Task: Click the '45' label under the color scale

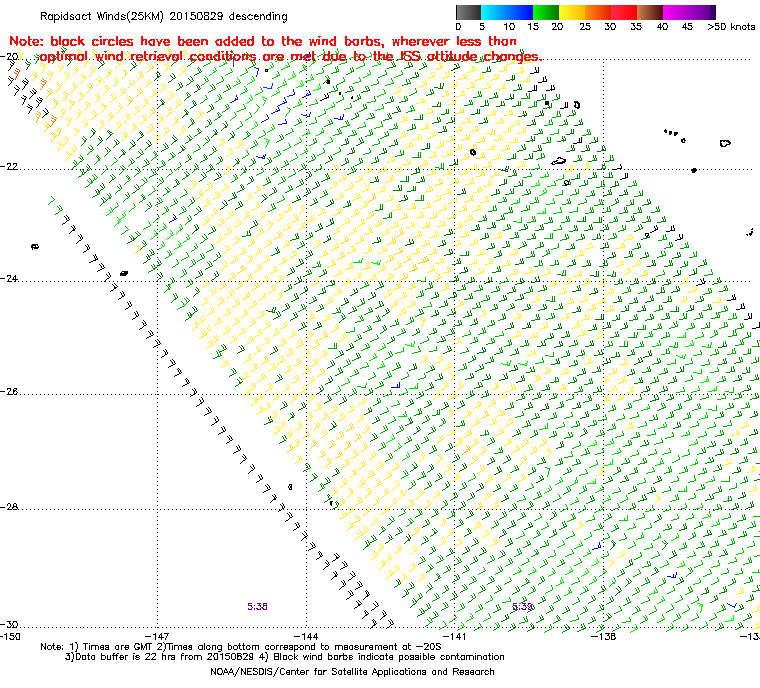Action: point(687,27)
